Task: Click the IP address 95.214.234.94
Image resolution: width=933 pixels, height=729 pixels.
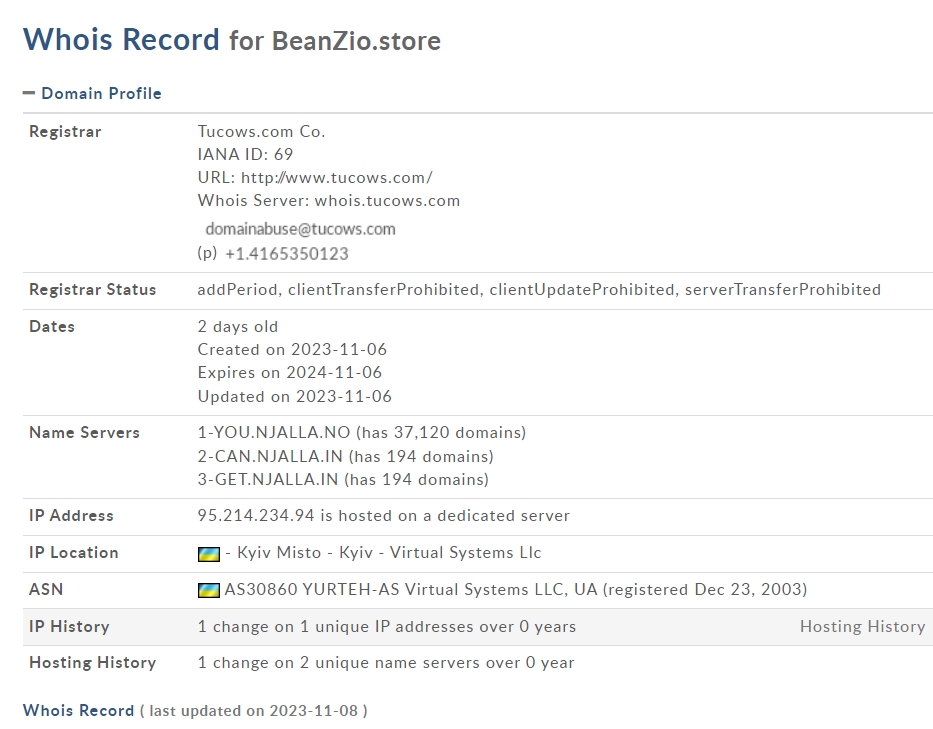Action: click(x=256, y=515)
